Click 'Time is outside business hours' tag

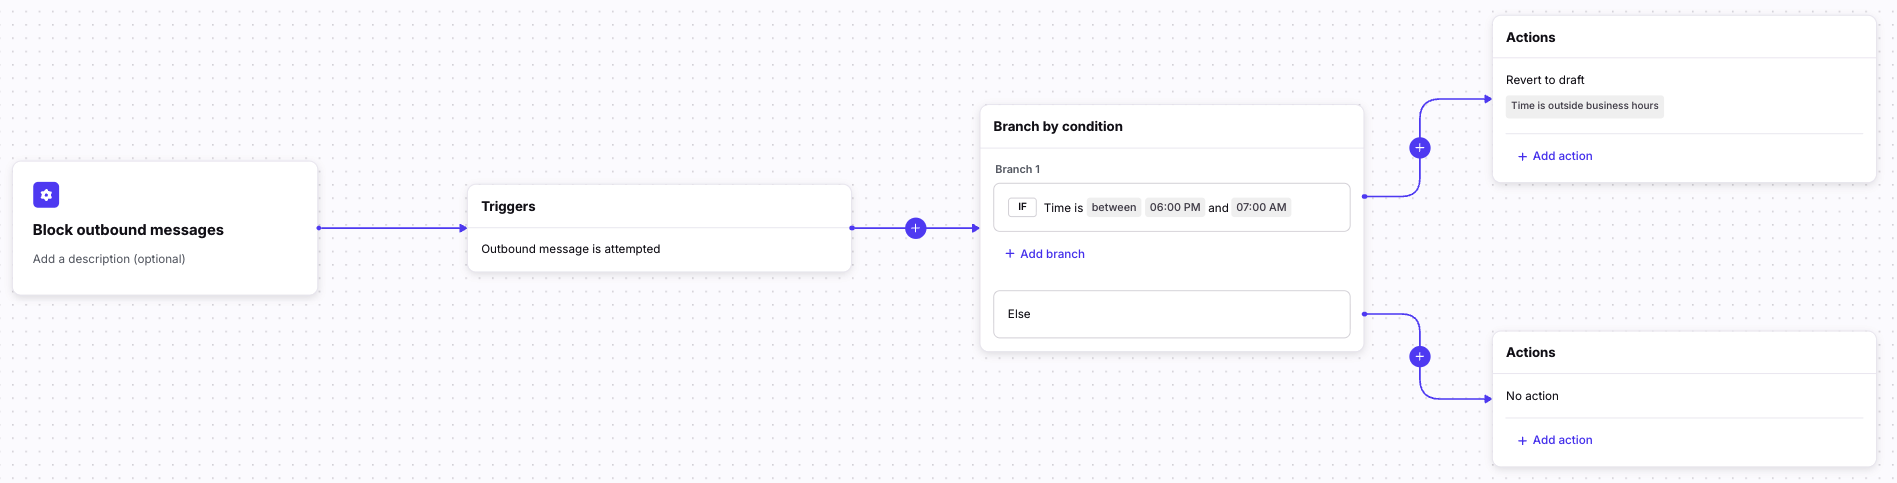(x=1584, y=106)
